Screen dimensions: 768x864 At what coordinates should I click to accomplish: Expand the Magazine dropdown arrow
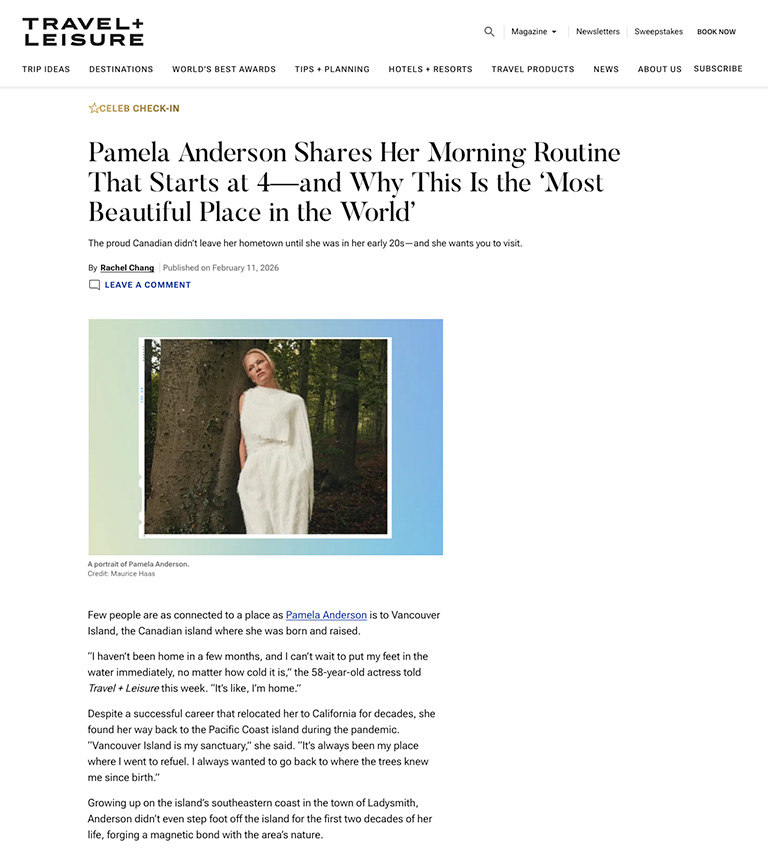[554, 32]
